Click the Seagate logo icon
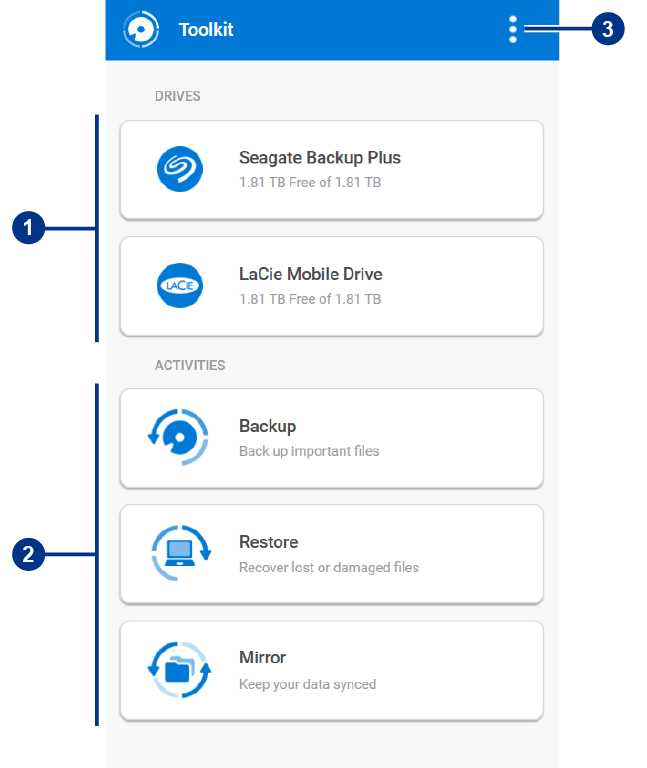The width and height of the screenshot is (647, 768). pos(180,169)
